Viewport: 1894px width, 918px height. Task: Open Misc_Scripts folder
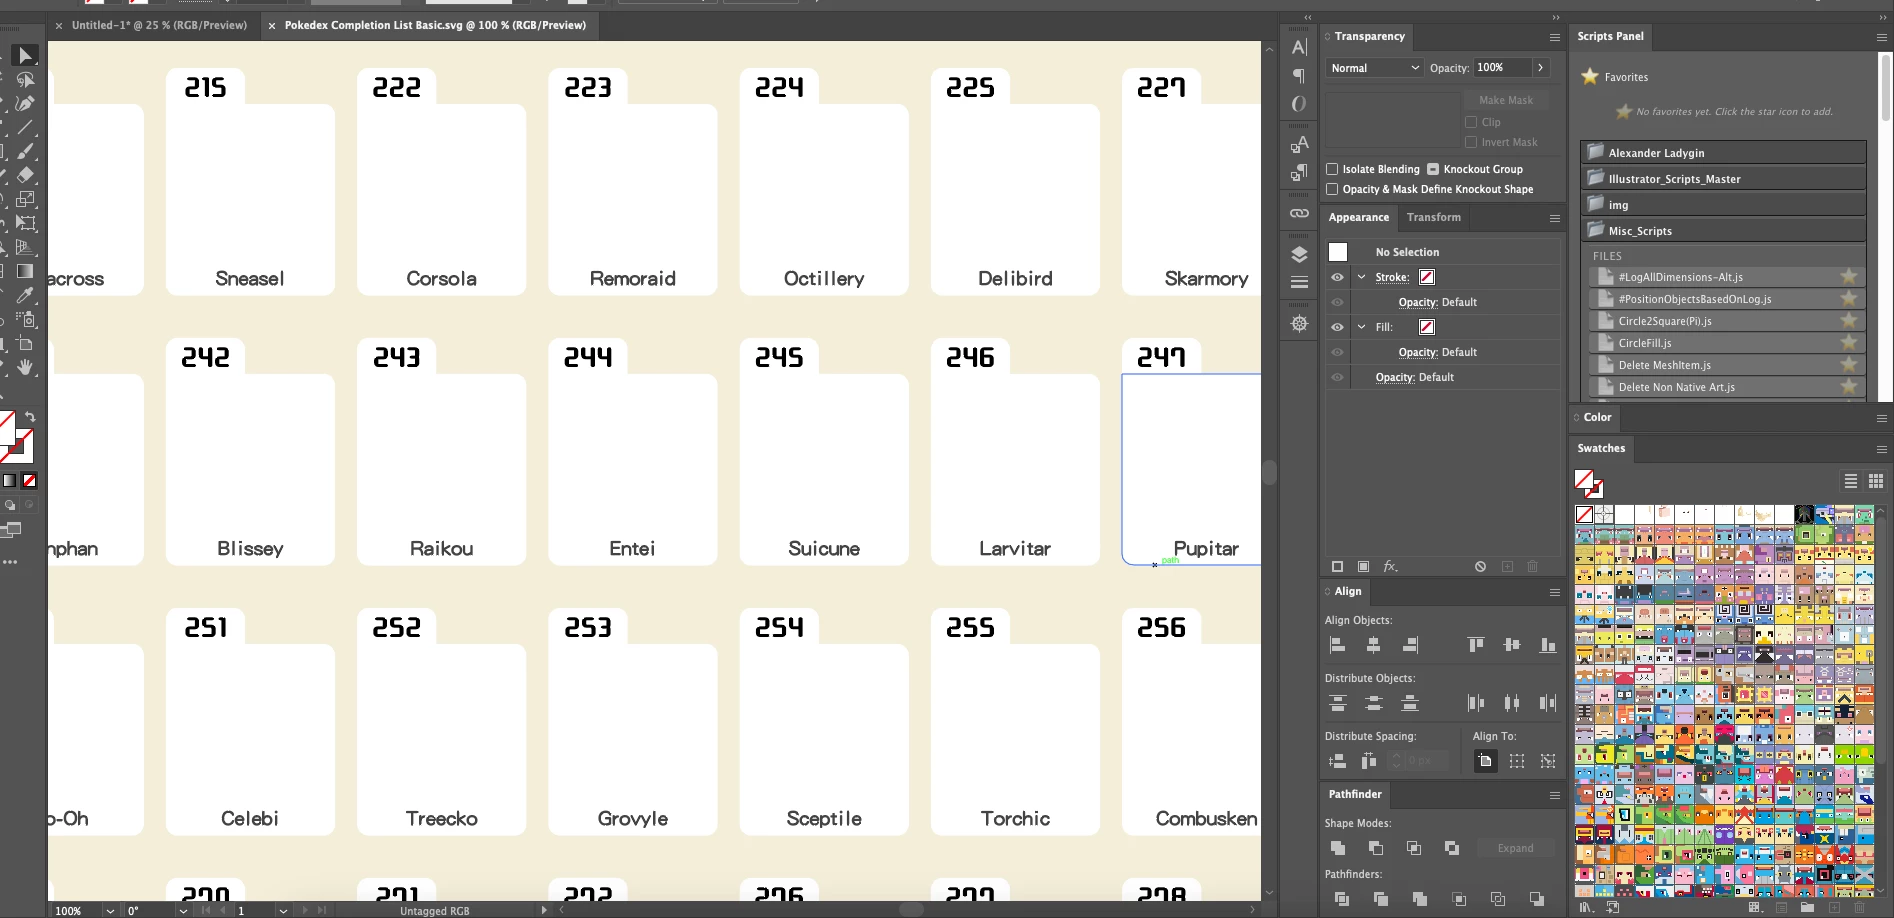(1724, 230)
